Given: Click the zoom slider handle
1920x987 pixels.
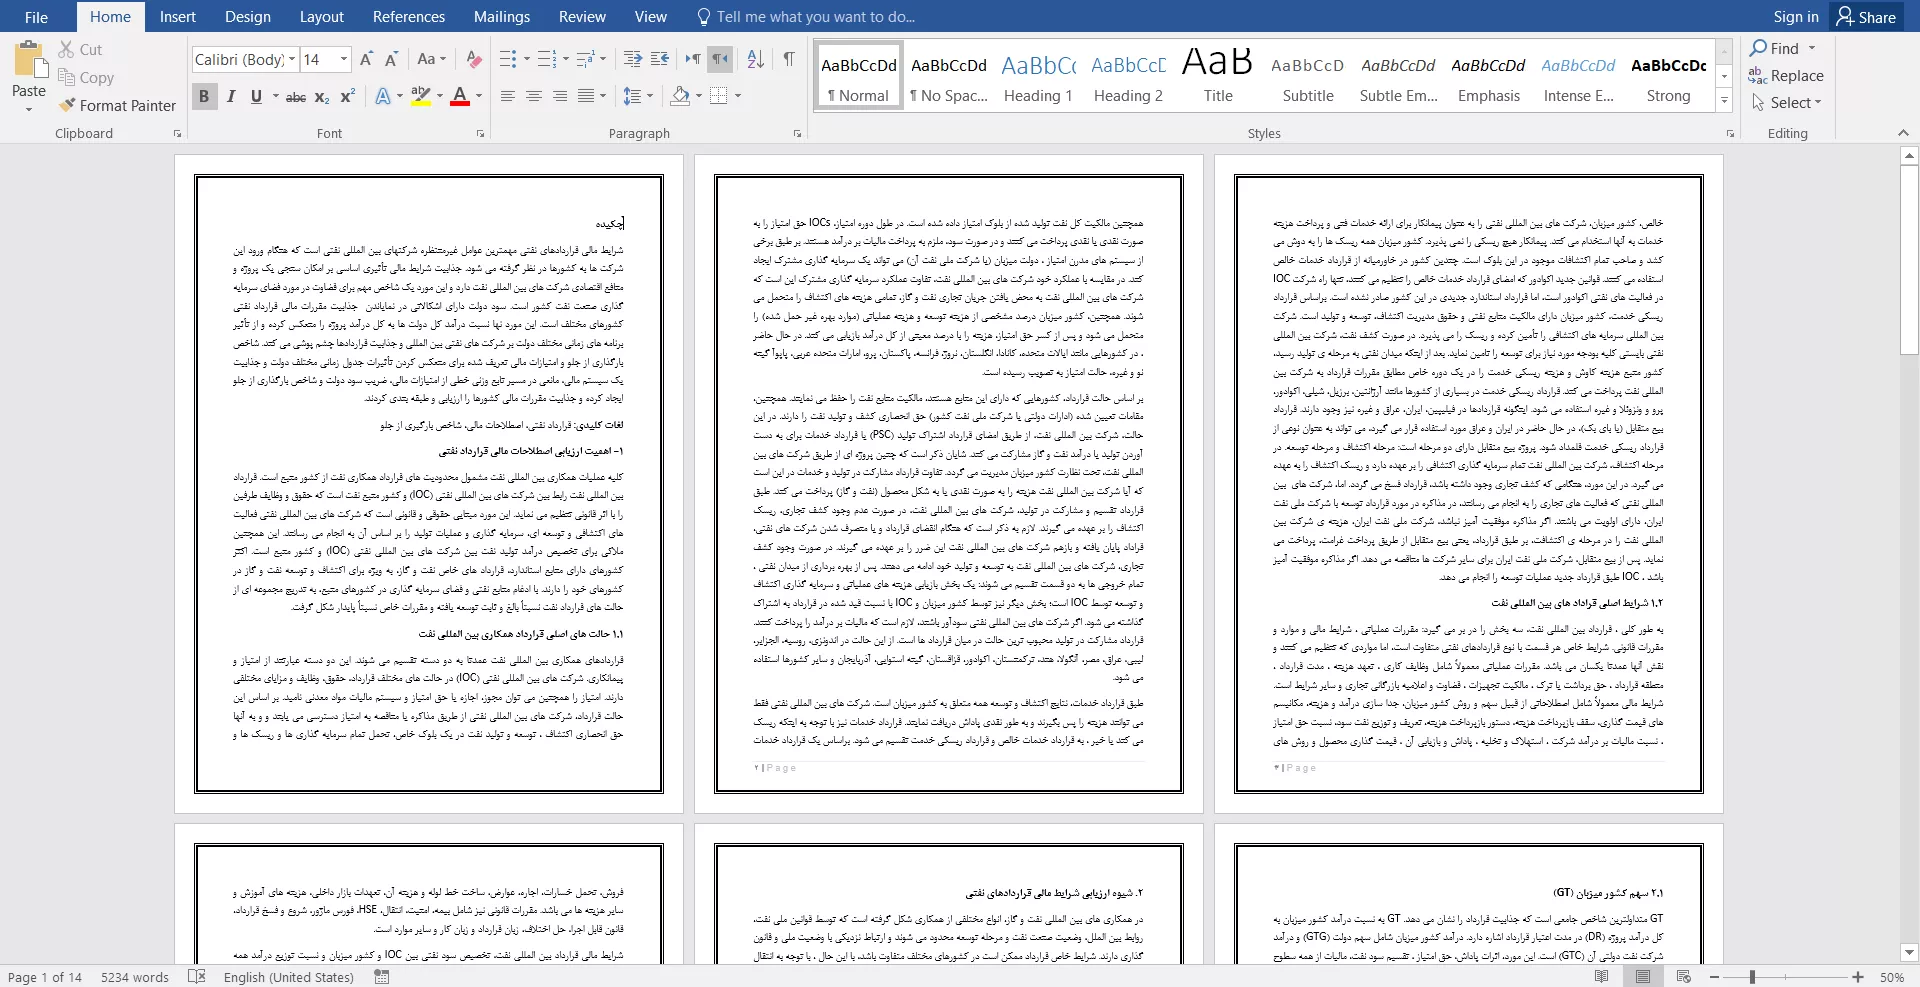Looking at the screenshot, I should click(1752, 977).
